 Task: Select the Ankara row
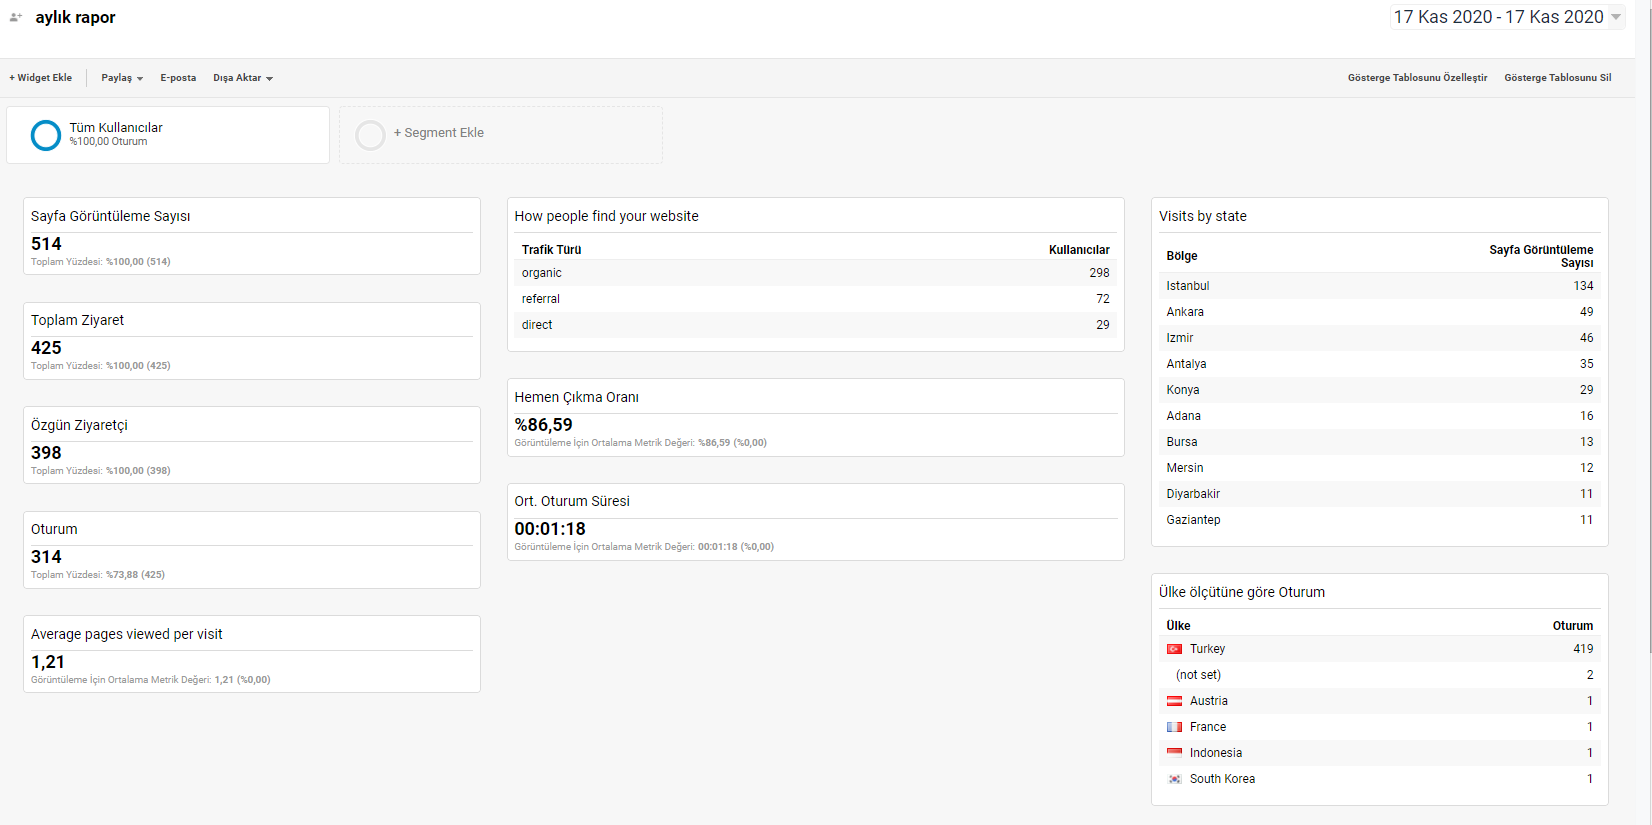click(x=1380, y=312)
